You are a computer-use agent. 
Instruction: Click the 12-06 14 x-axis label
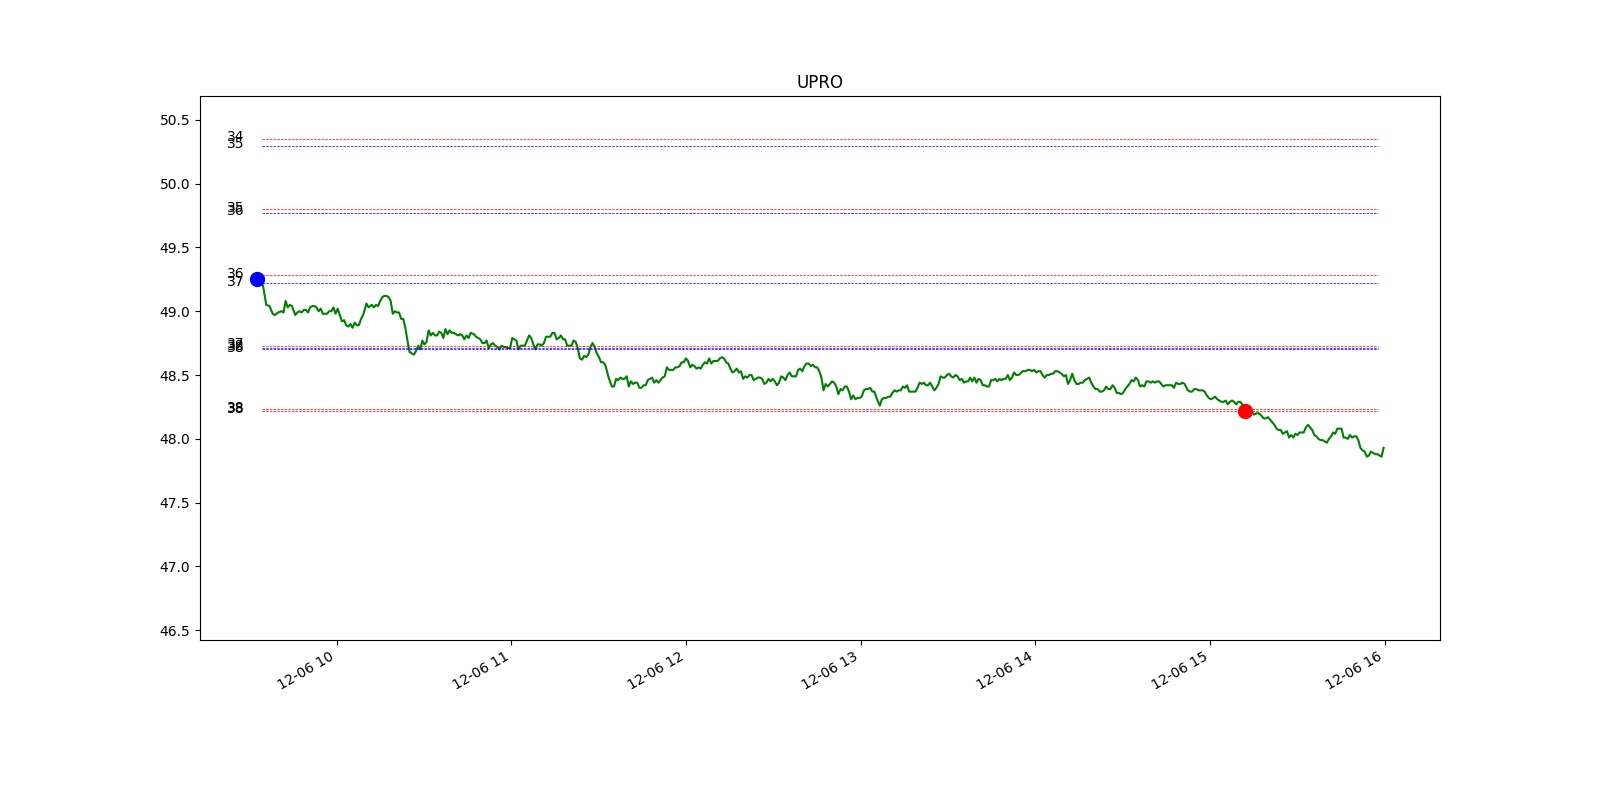(x=1005, y=669)
